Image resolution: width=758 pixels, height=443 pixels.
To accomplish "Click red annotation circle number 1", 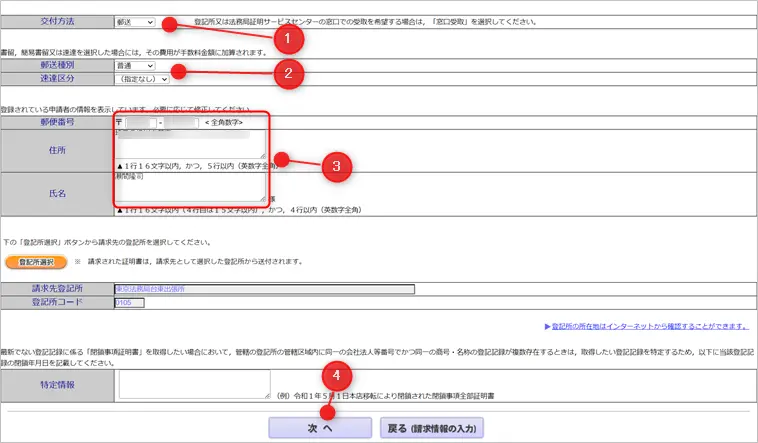I will point(289,39).
